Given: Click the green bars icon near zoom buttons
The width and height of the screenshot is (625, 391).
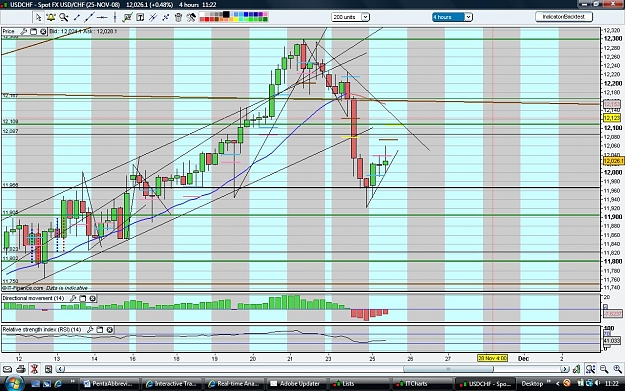Looking at the screenshot, I should 576,369.
